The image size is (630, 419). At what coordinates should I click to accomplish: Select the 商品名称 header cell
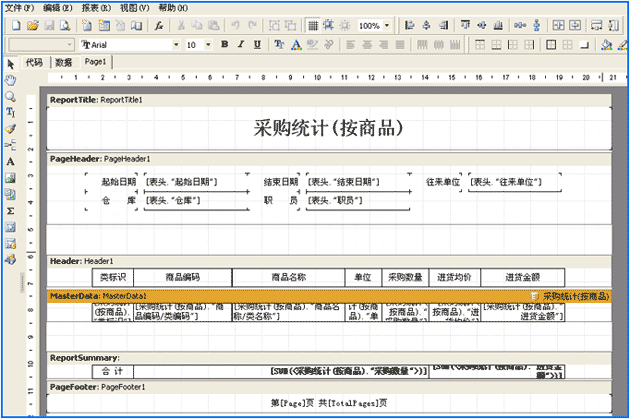(288, 277)
